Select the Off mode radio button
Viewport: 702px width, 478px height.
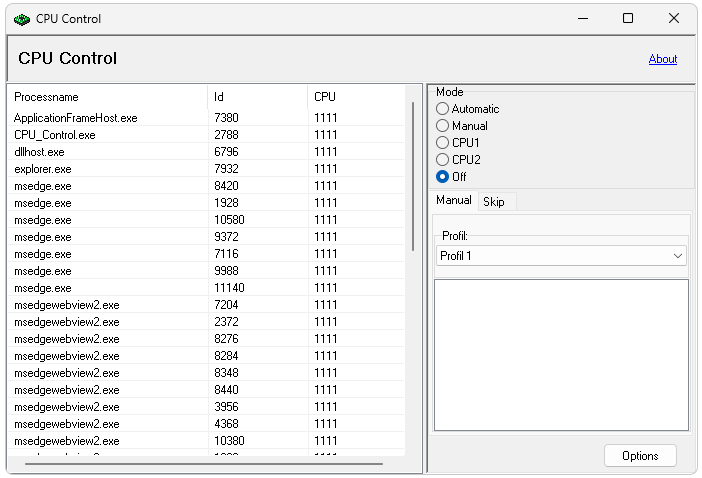click(x=443, y=177)
